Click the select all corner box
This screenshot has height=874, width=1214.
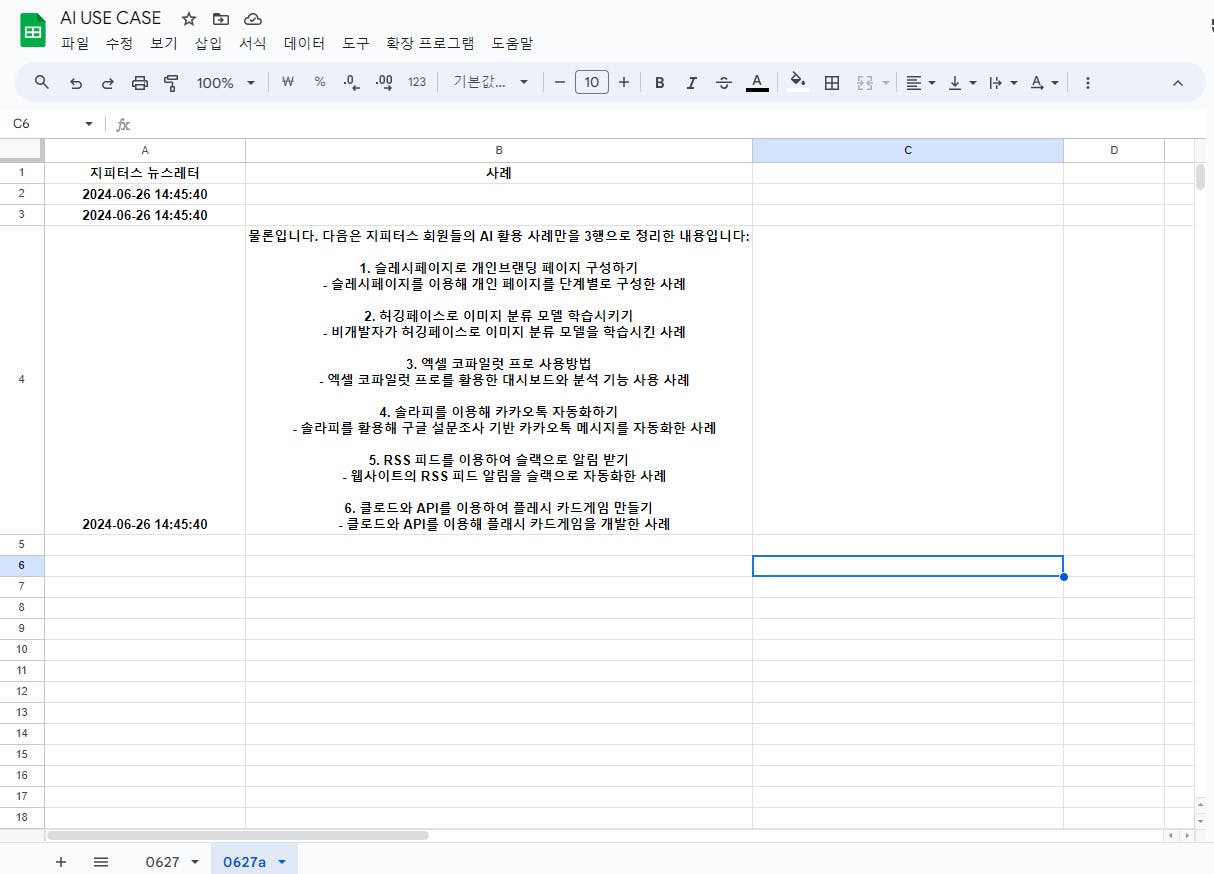coord(21,150)
